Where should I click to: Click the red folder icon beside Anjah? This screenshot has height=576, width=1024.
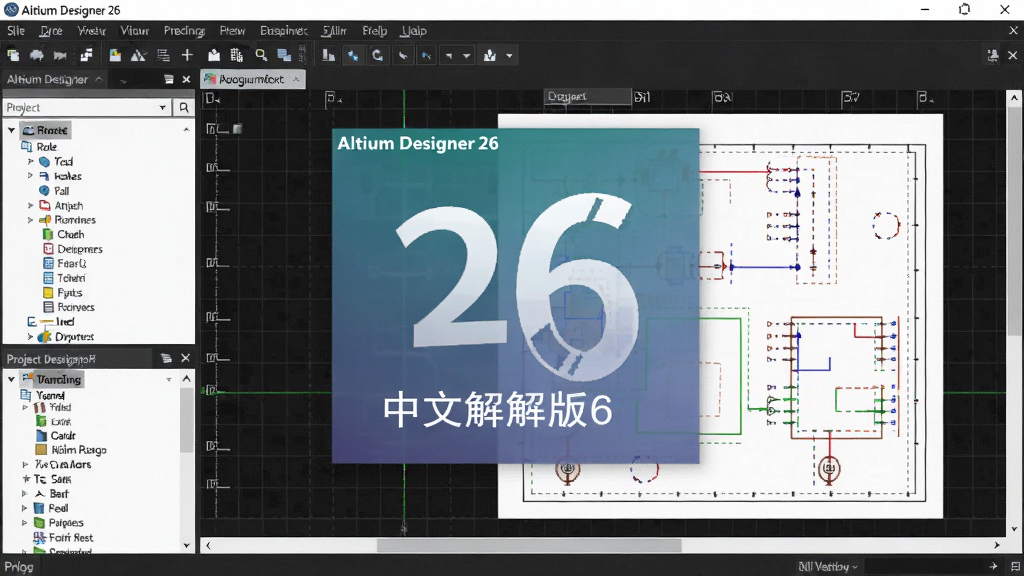pos(45,205)
